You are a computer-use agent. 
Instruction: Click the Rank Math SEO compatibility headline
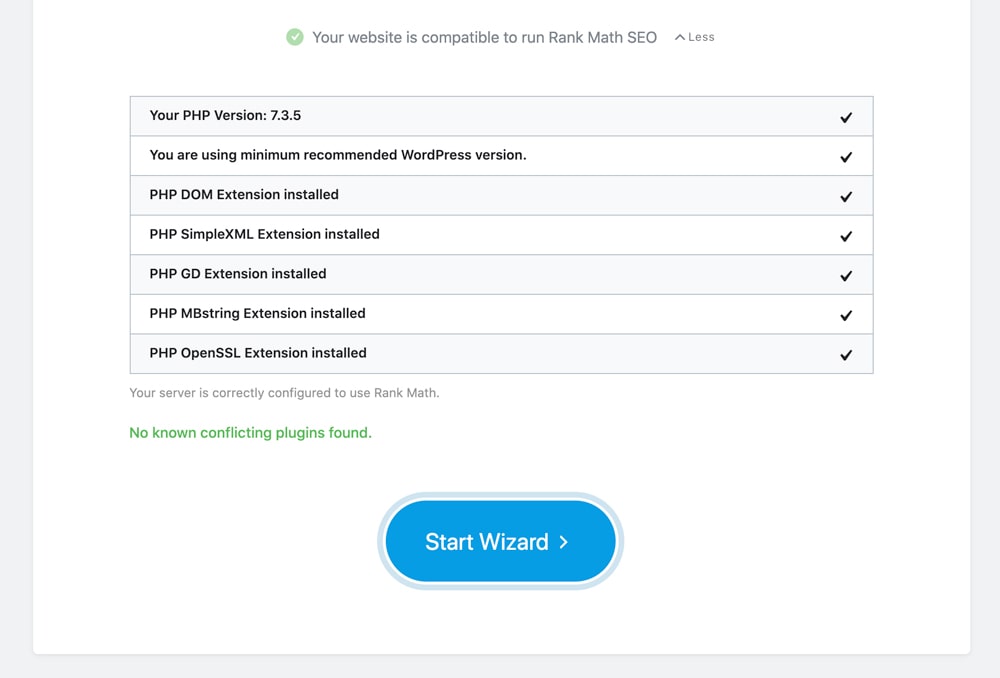485,36
